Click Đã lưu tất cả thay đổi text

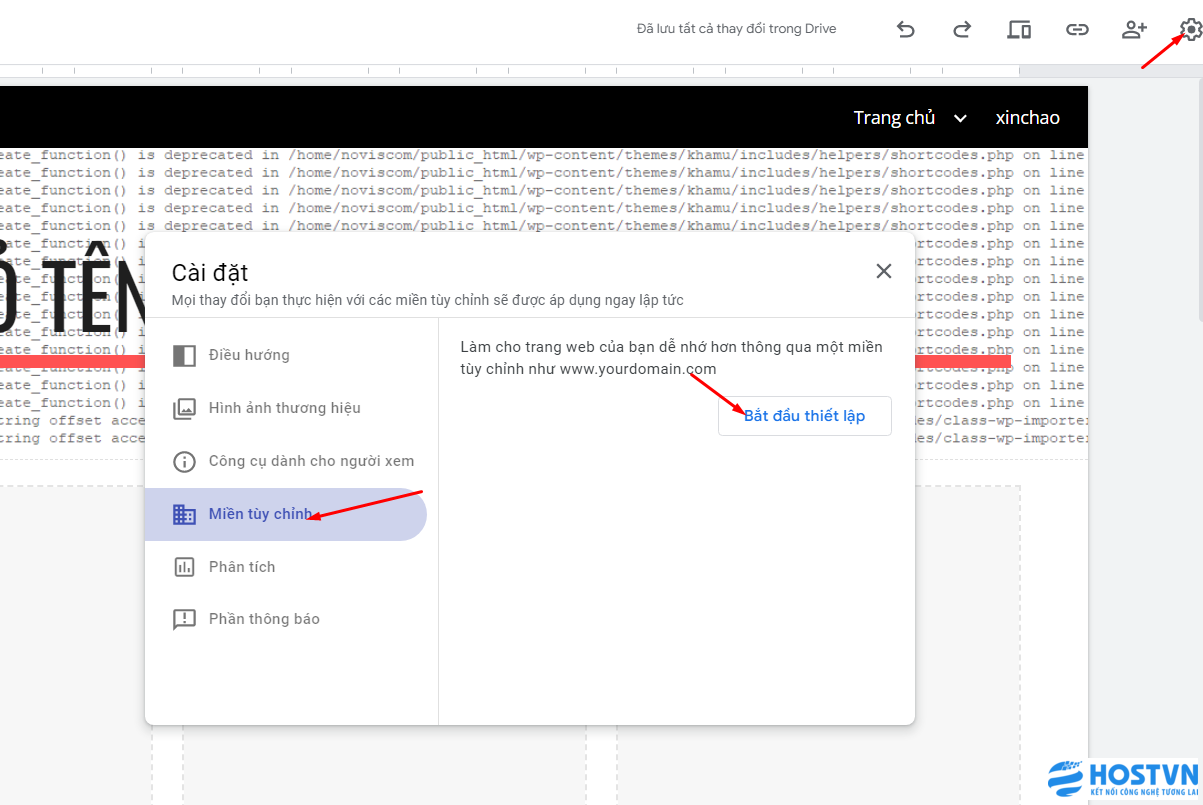(x=736, y=29)
